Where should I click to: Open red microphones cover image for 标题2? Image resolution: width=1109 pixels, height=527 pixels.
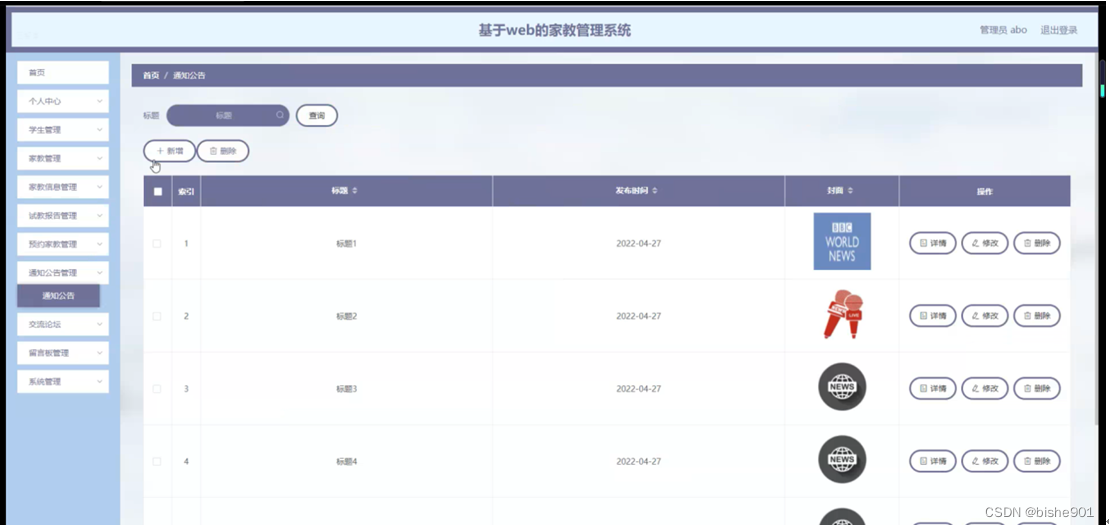pos(842,314)
